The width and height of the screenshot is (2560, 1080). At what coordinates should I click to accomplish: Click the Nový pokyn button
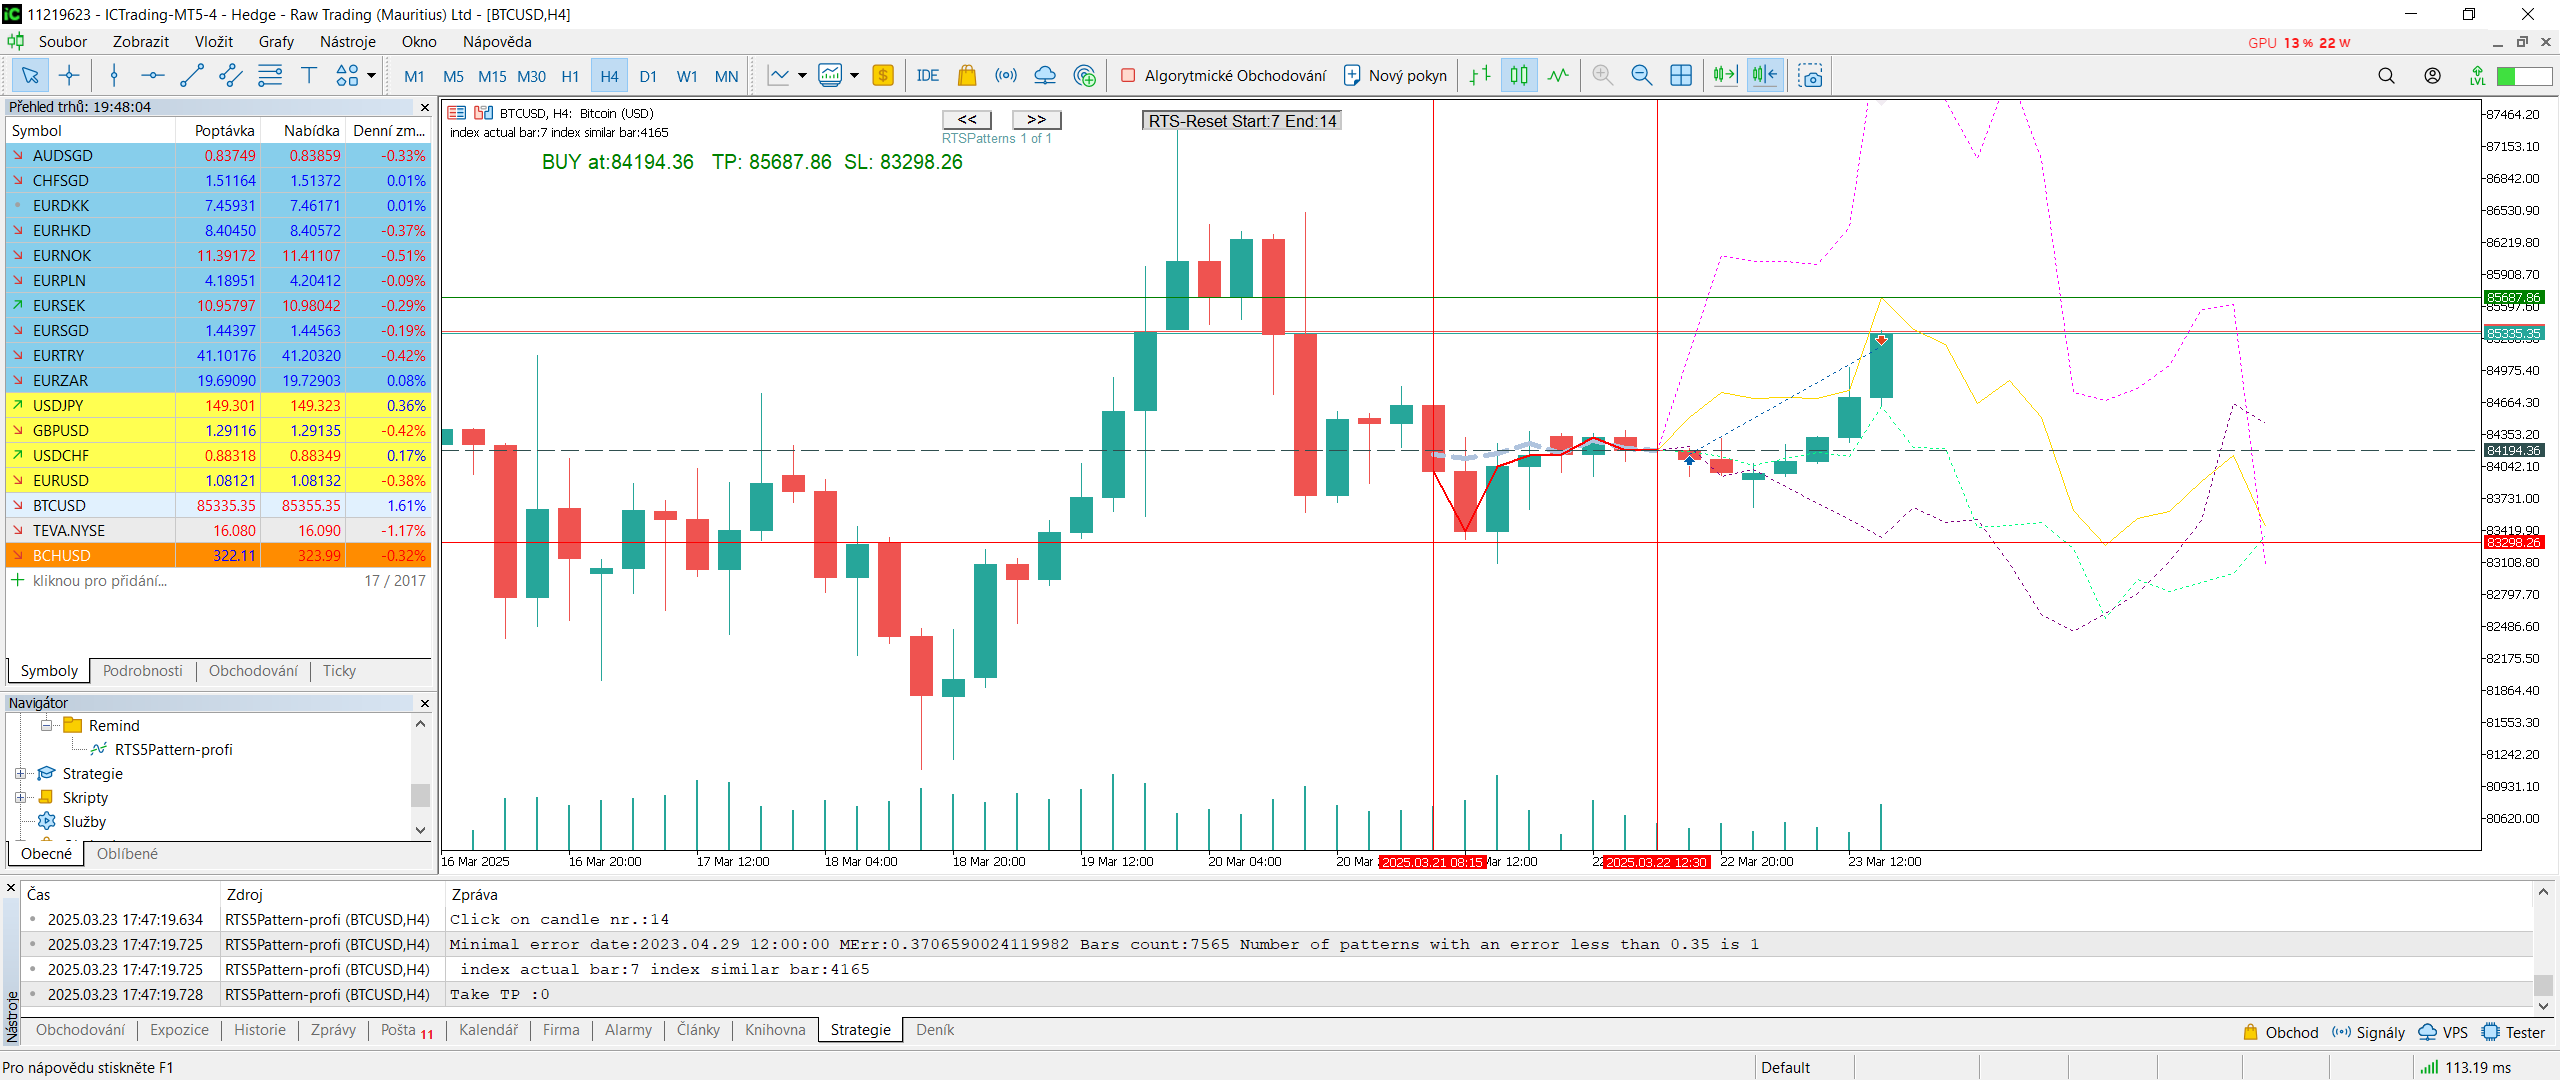coord(1396,75)
